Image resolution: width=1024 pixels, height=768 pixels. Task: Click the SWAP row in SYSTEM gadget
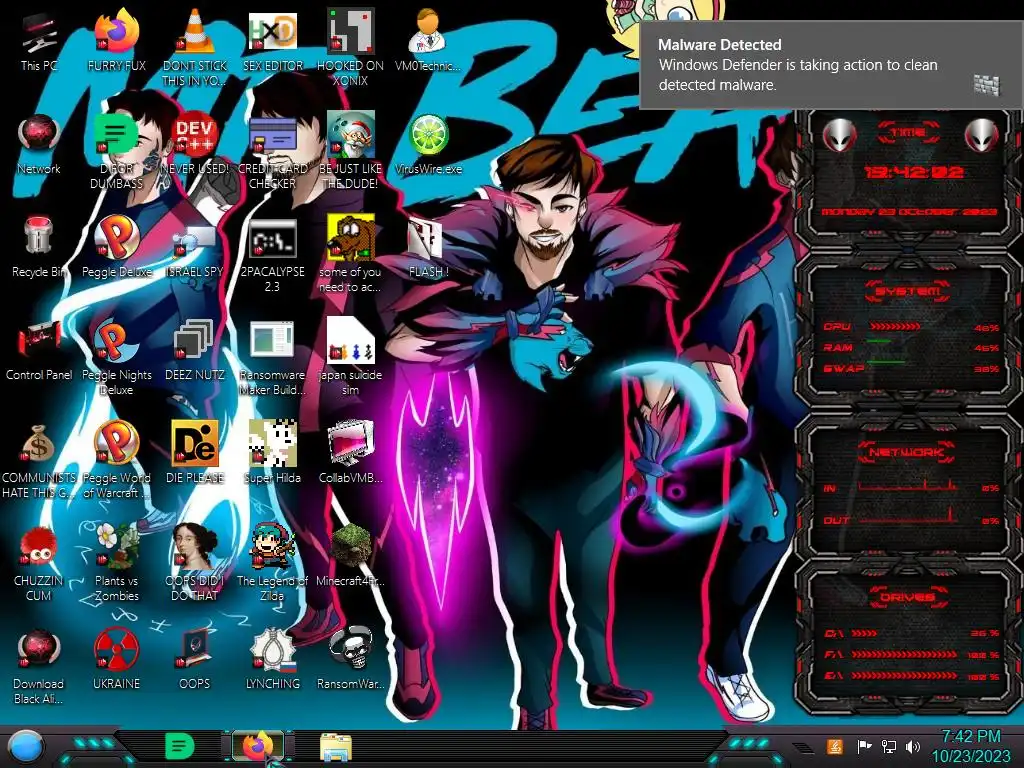tap(912, 368)
